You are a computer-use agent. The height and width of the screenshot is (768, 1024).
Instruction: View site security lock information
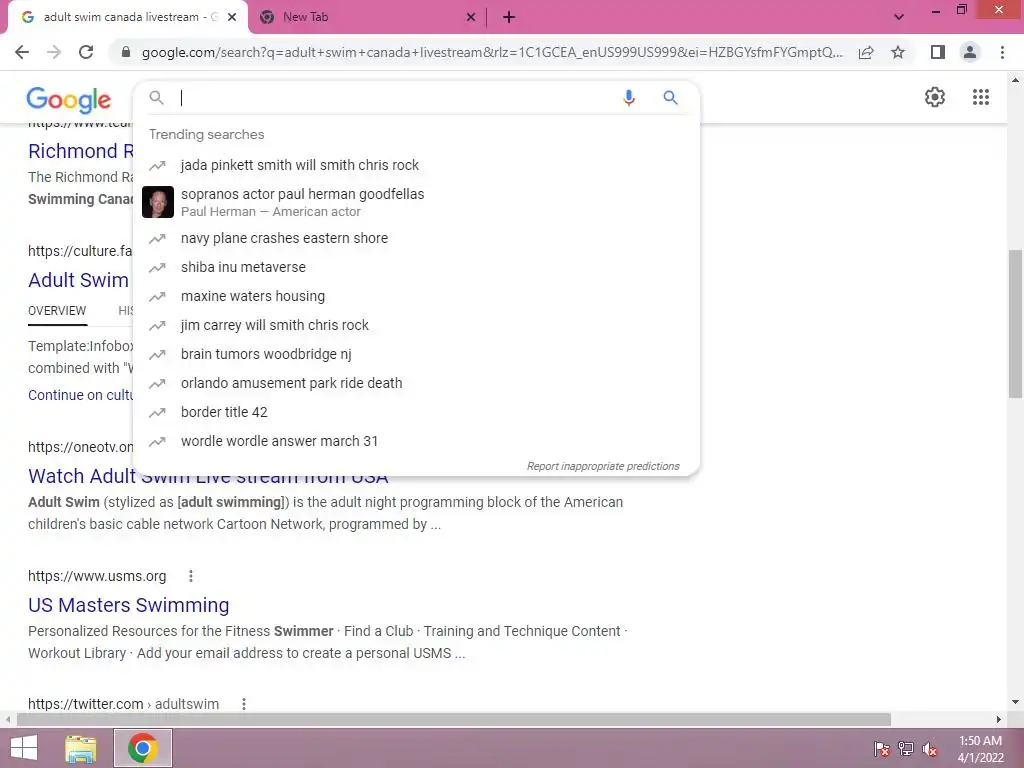(x=126, y=52)
